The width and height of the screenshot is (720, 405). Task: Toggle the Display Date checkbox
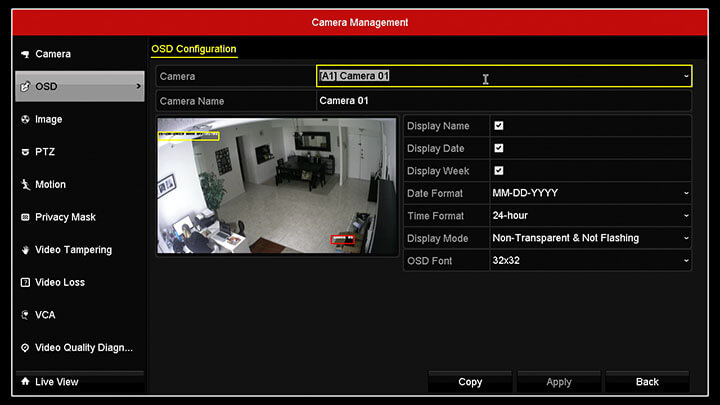pos(499,148)
